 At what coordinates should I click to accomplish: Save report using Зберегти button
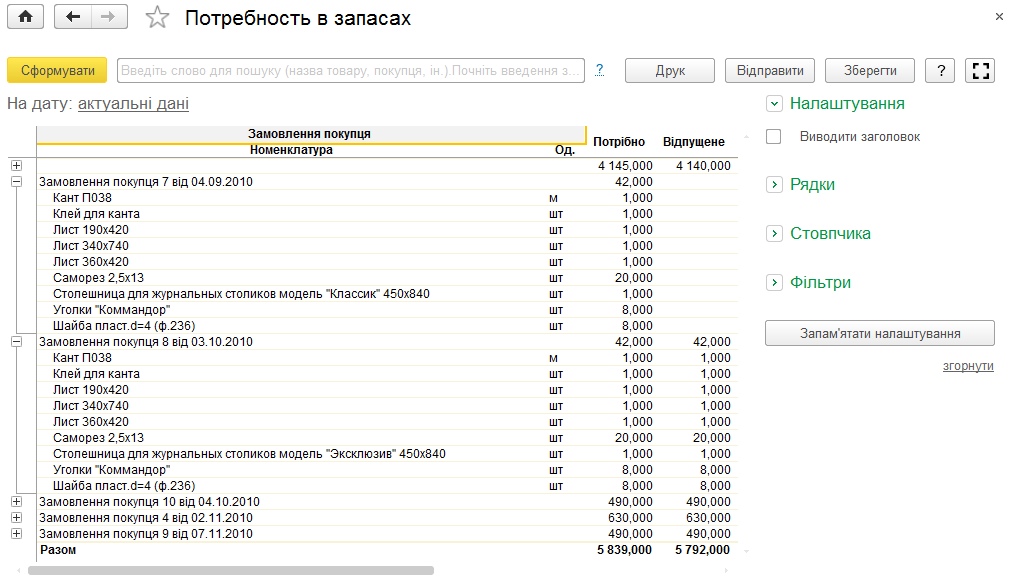click(x=870, y=70)
